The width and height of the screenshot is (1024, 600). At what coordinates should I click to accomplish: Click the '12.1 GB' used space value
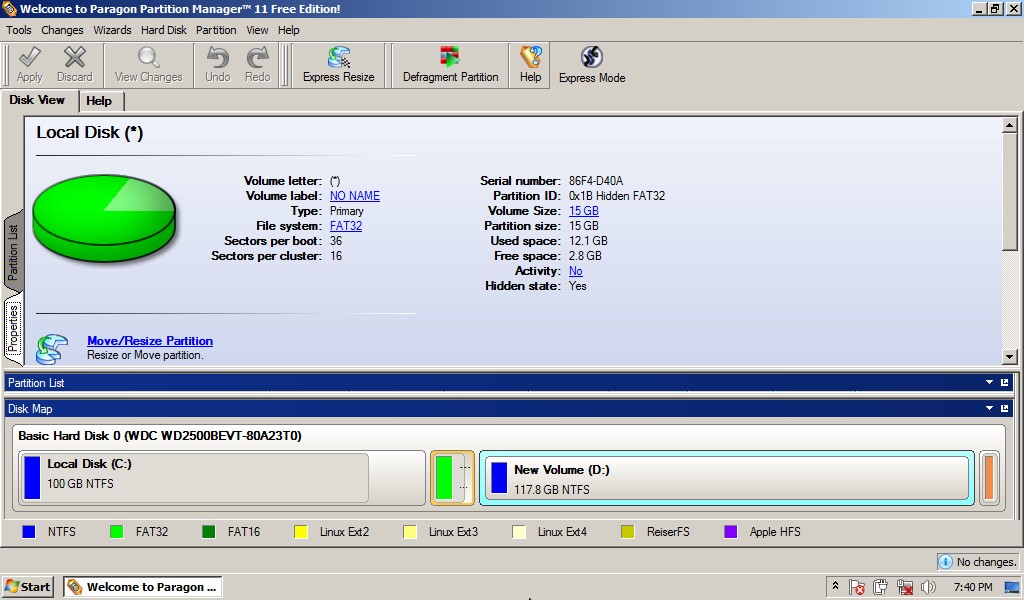[x=588, y=241]
